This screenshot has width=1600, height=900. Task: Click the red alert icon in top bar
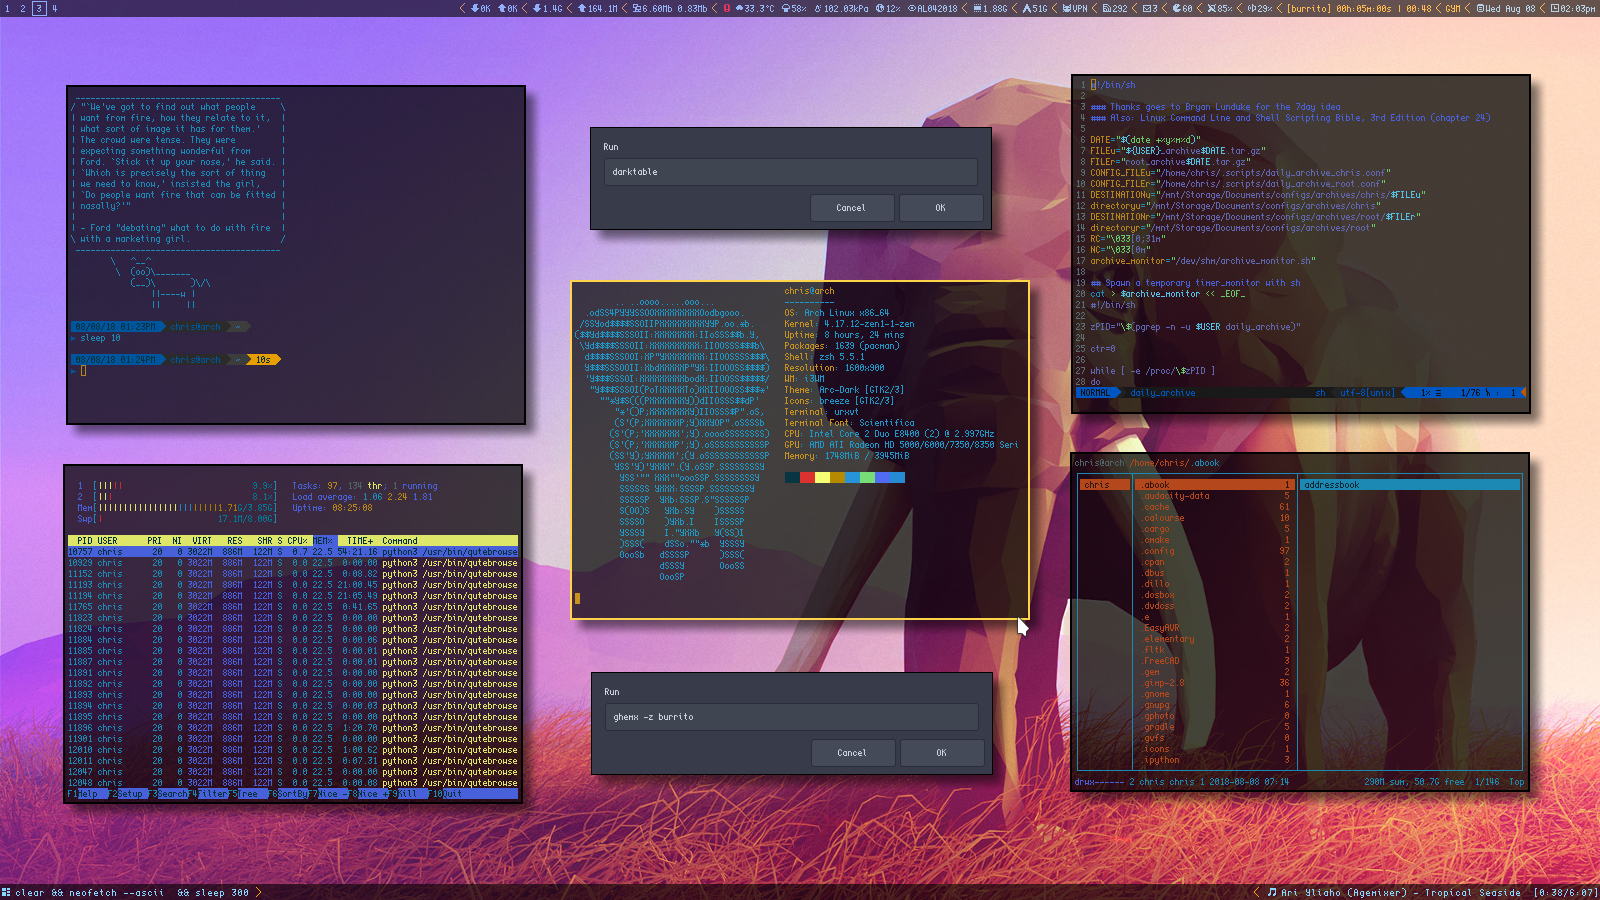[727, 8]
